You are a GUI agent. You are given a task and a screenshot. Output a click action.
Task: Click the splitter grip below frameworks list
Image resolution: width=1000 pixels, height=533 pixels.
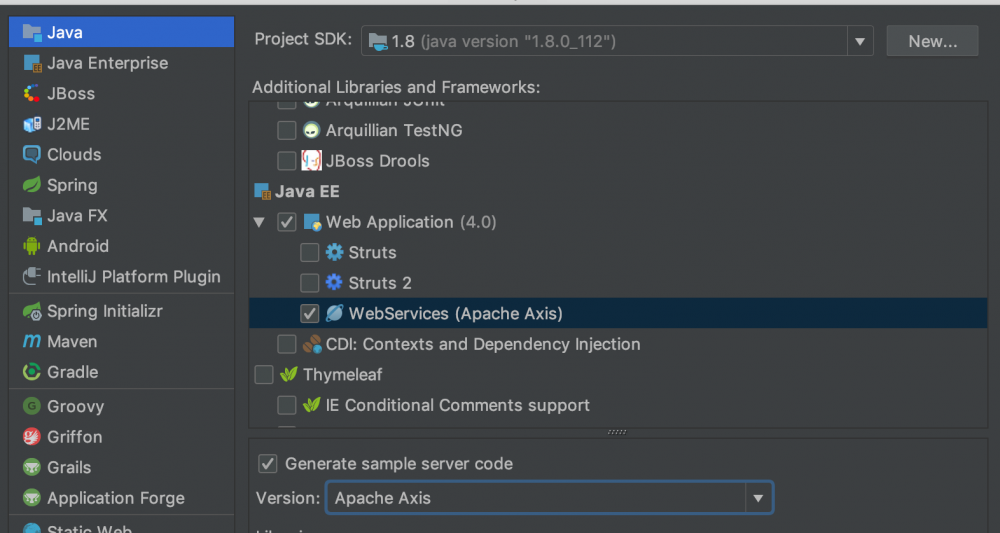(x=617, y=432)
